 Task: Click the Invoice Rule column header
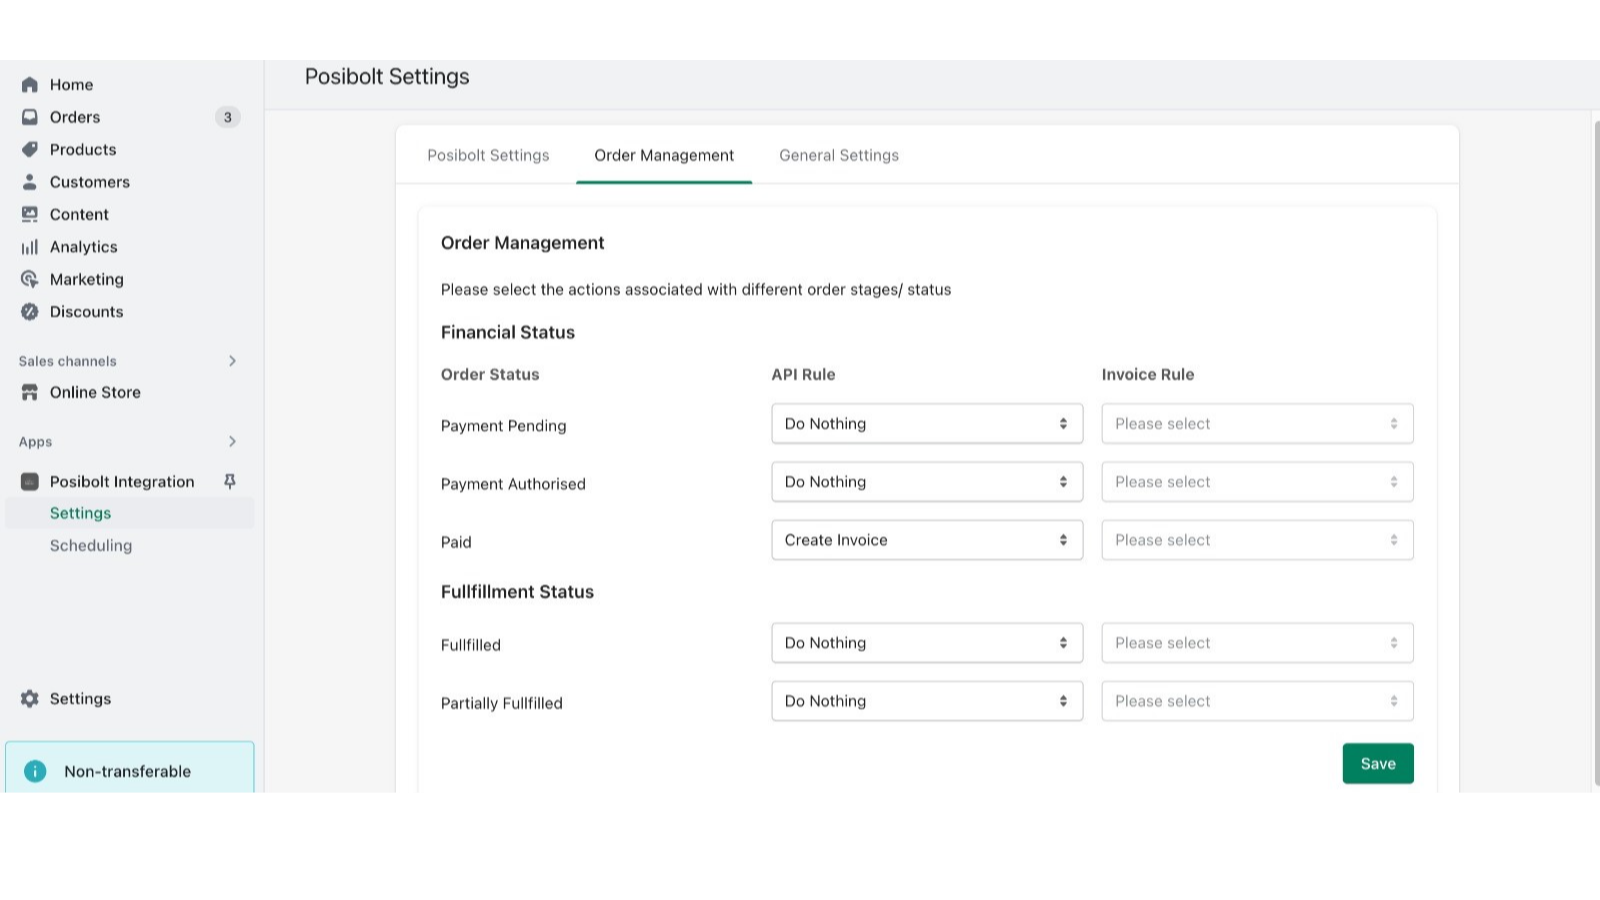coord(1148,374)
